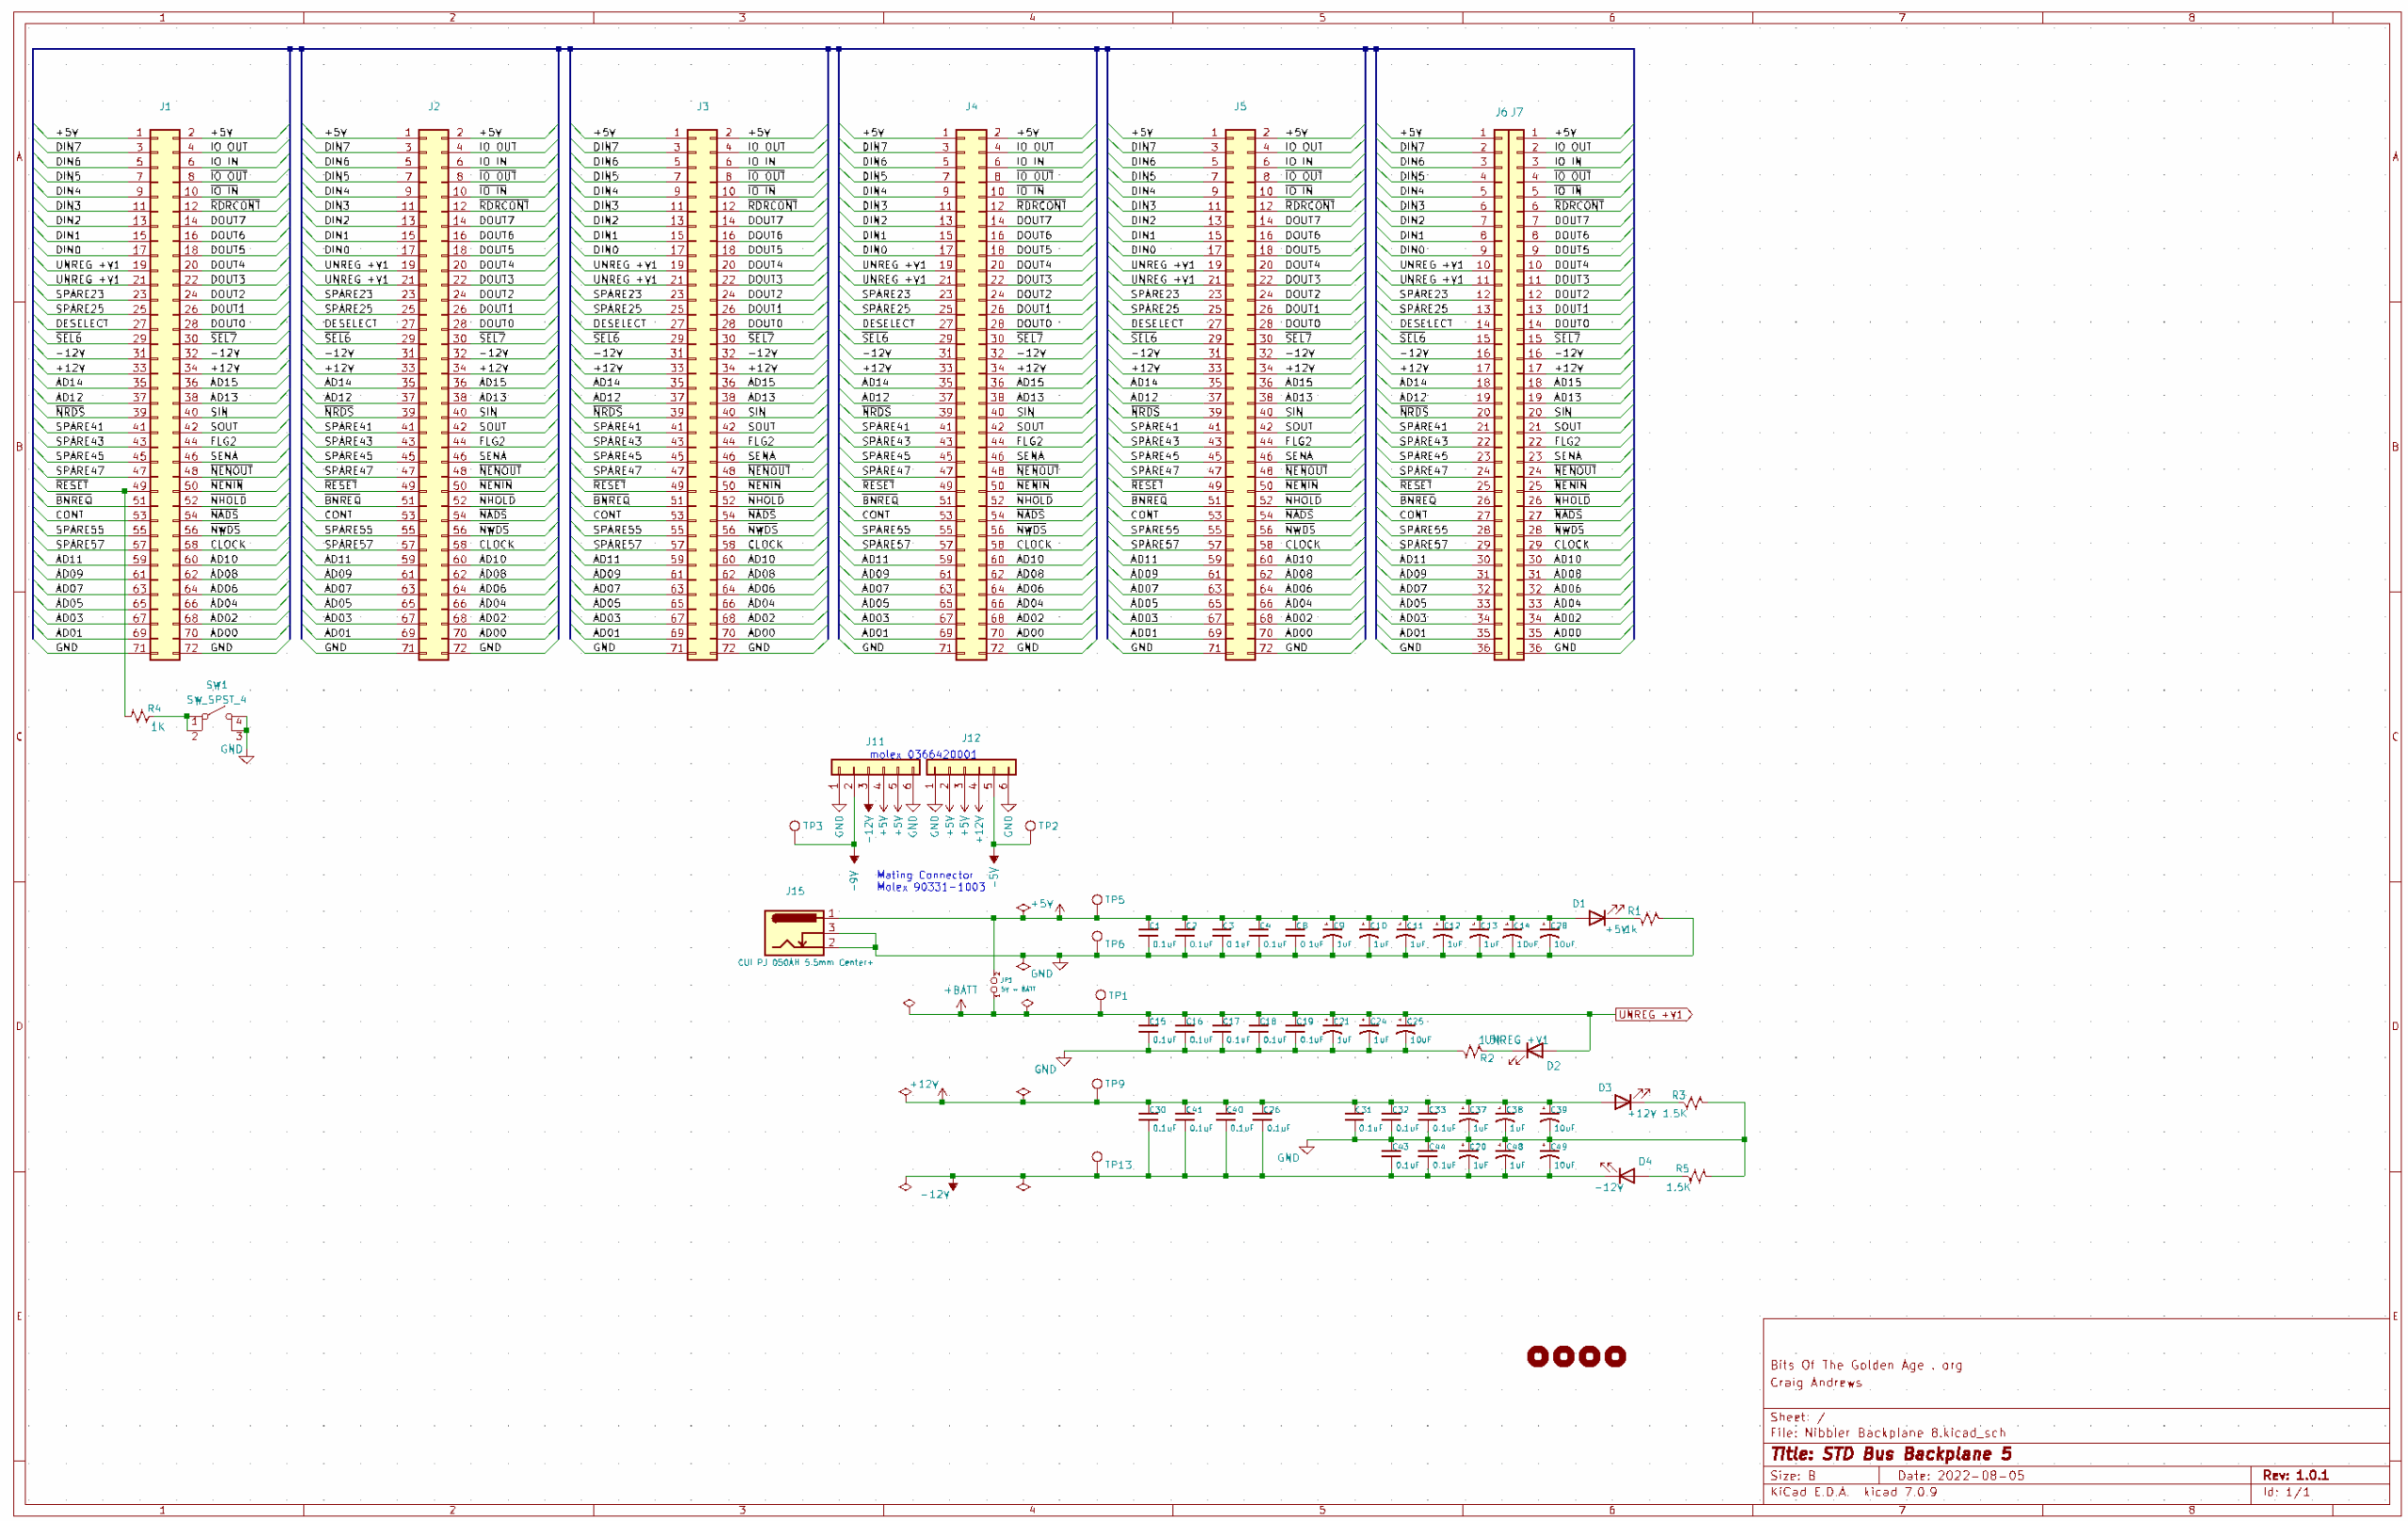This screenshot has width=2408, height=1521.
Task: Select the J15 barrel jack symbol
Action: tap(794, 932)
